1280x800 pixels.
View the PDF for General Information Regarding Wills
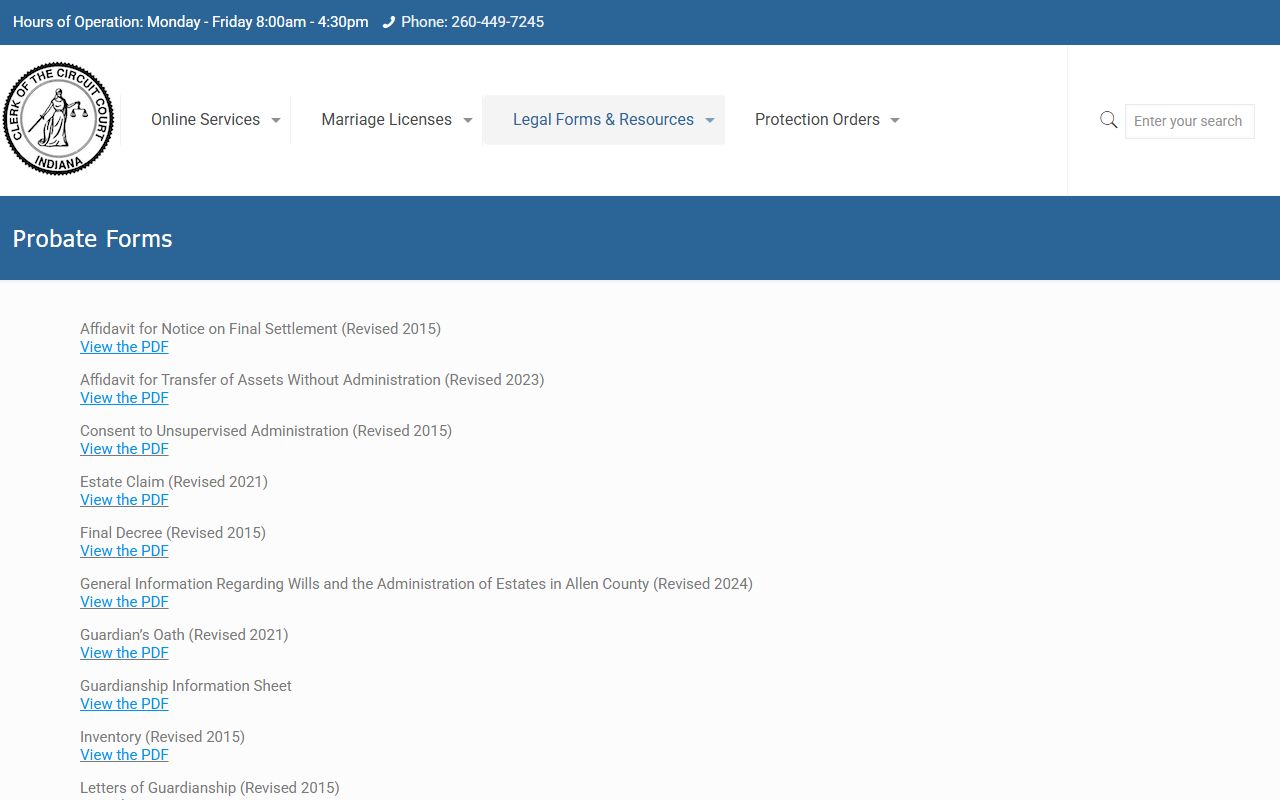124,602
